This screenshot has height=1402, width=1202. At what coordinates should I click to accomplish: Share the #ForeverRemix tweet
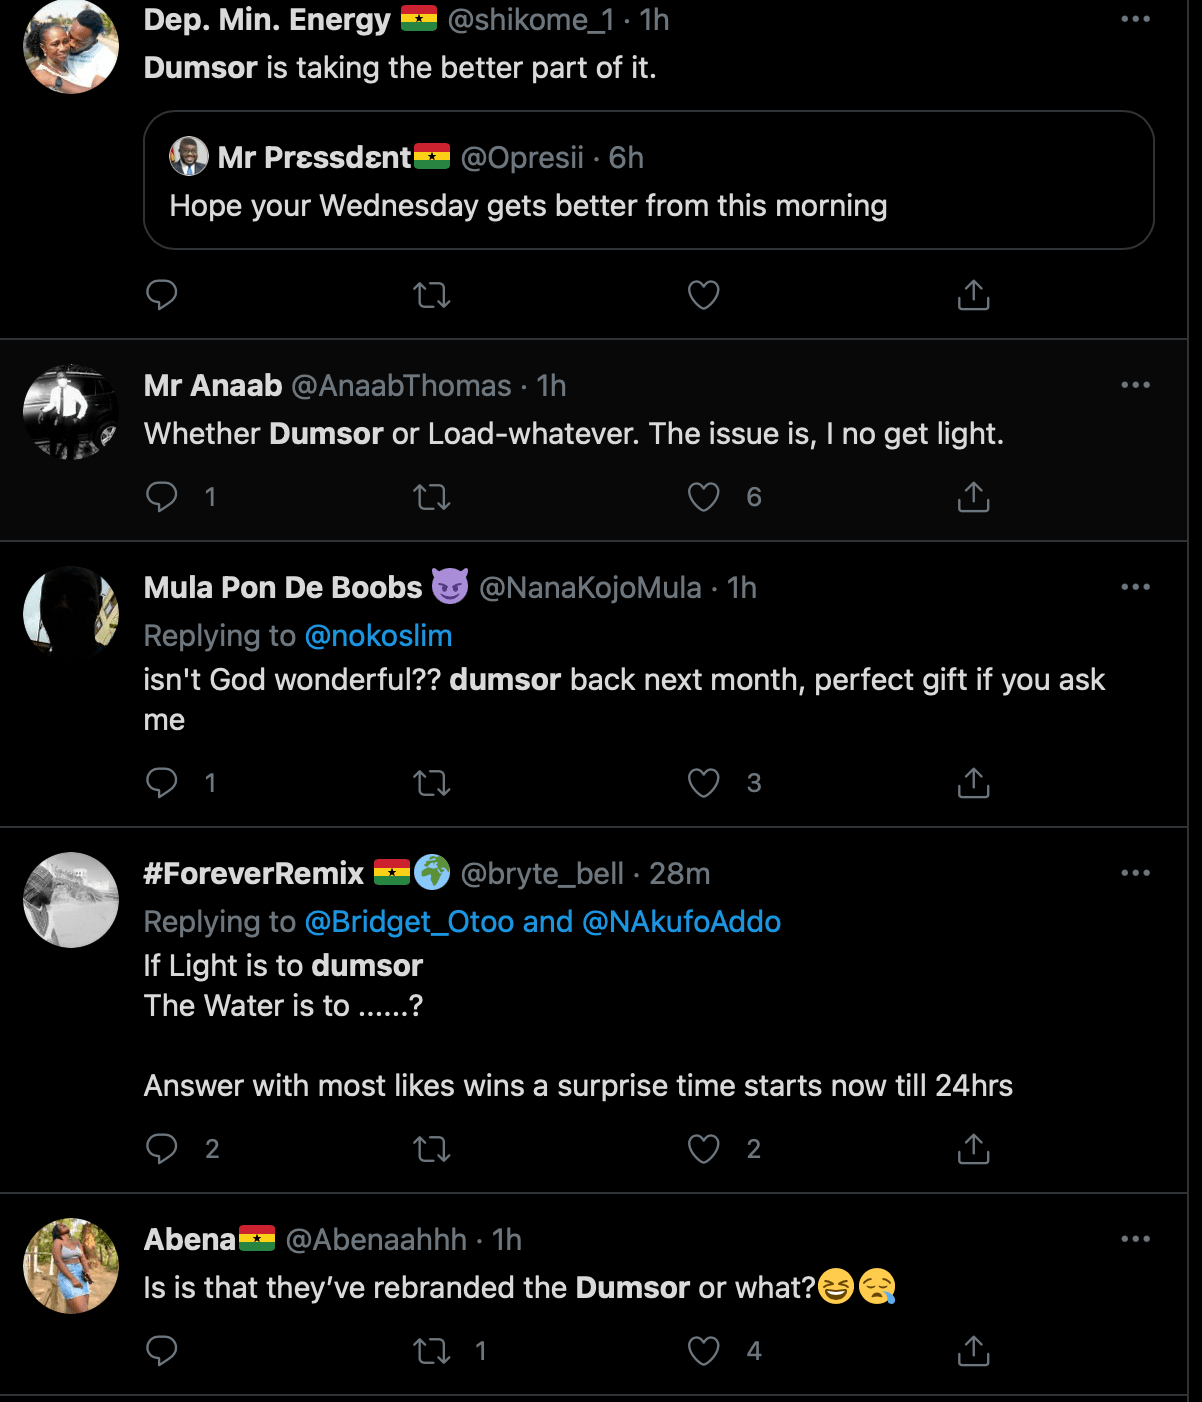click(x=973, y=1149)
